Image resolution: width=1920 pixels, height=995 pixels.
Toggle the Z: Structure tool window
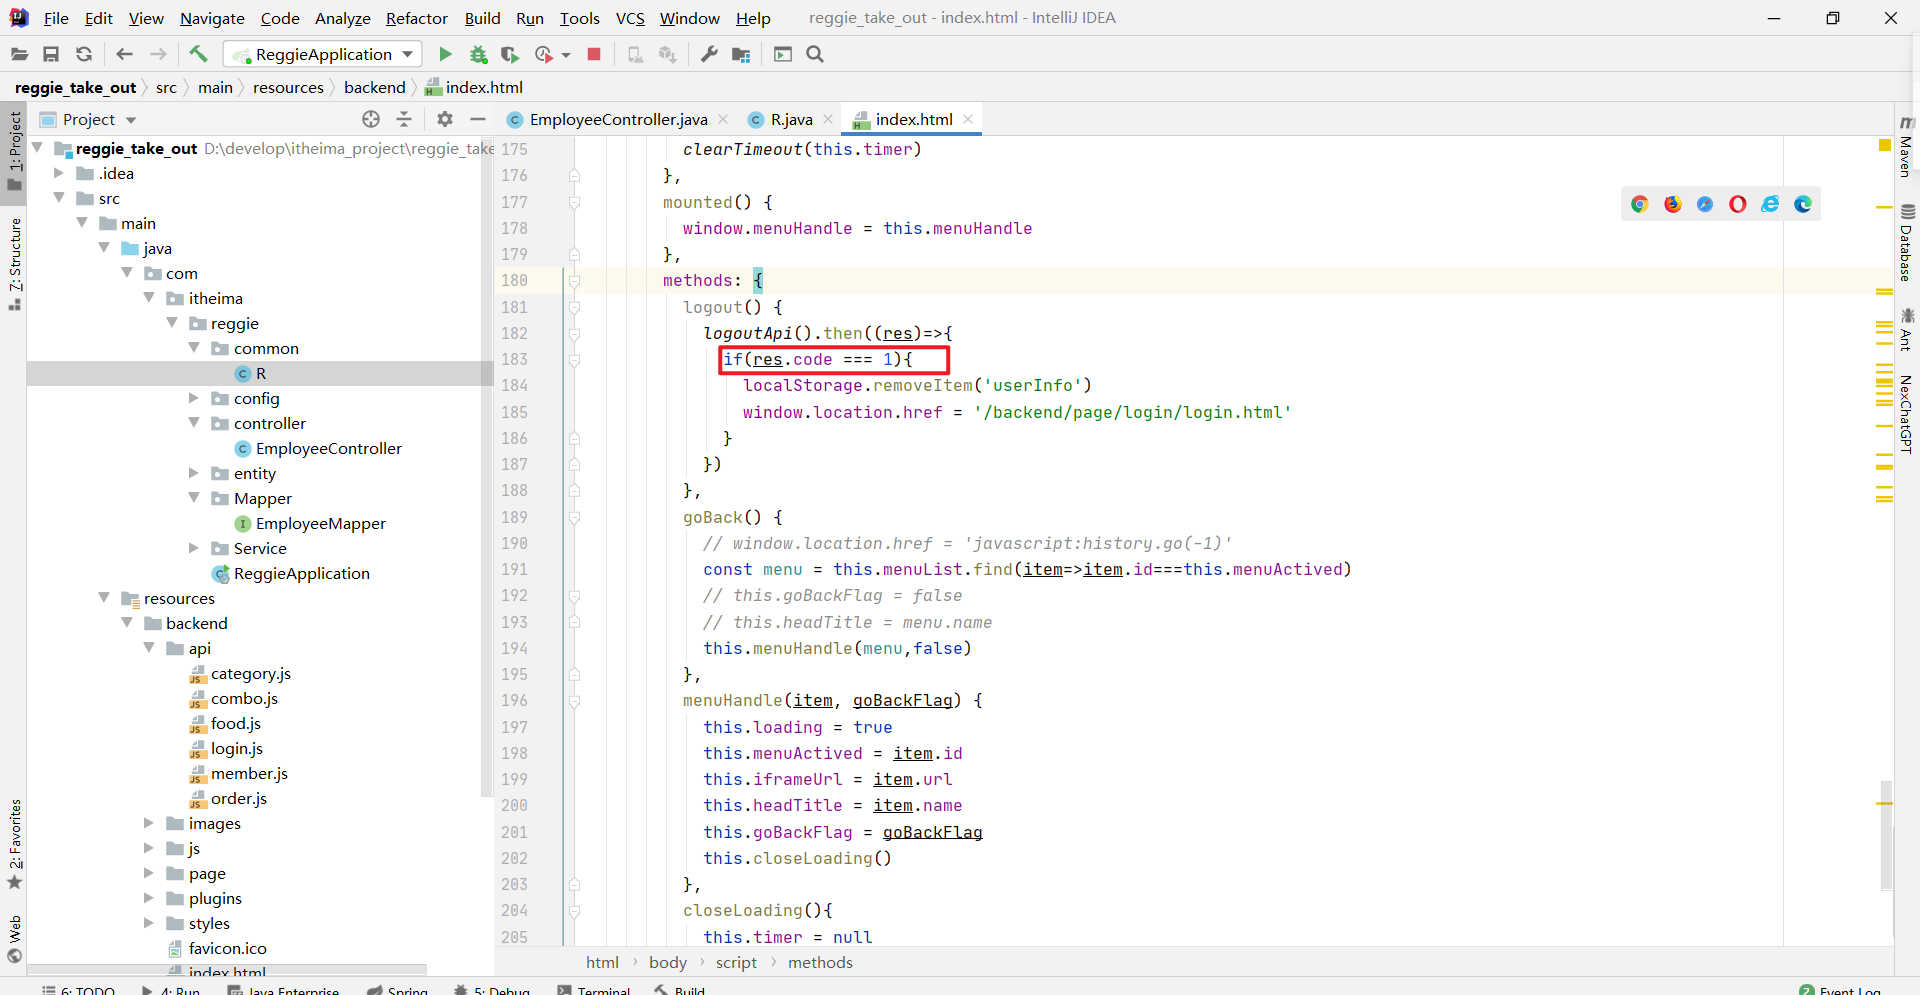pyautogui.click(x=14, y=263)
